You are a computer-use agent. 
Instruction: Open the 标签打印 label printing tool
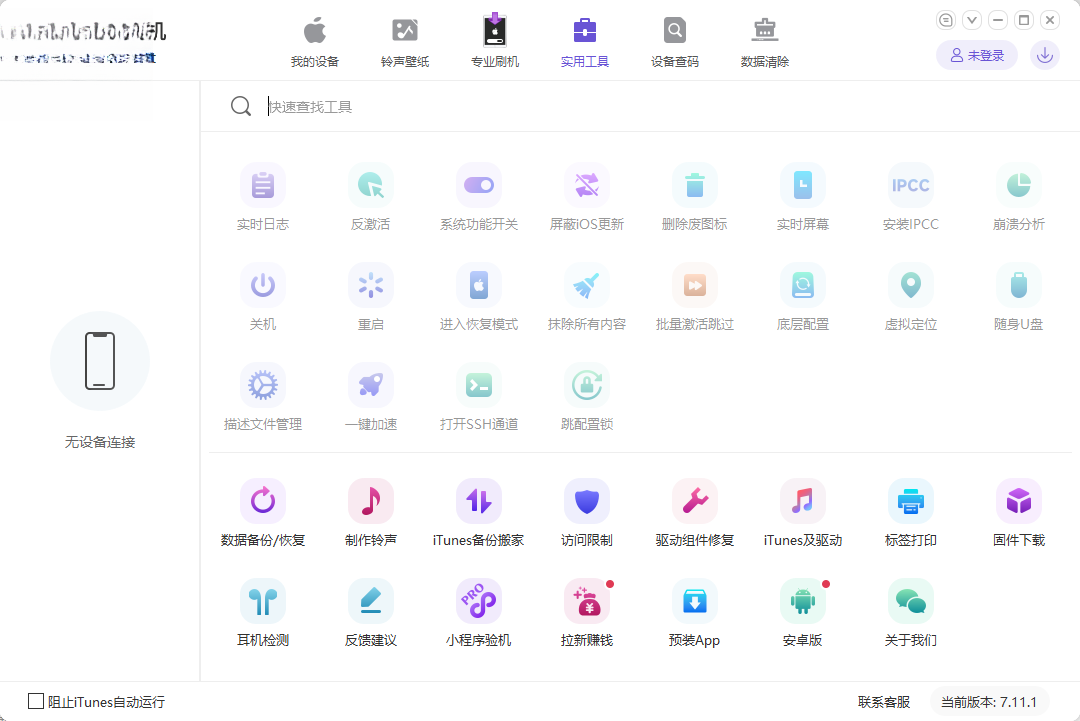(x=911, y=501)
